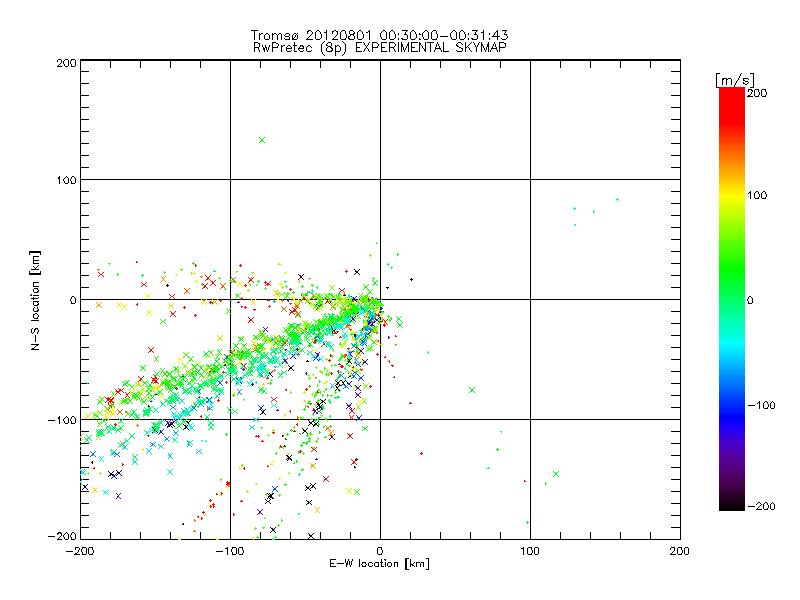Click the '-100' tick label on the E-W axis
The height and width of the screenshot is (600, 800).
[x=230, y=551]
